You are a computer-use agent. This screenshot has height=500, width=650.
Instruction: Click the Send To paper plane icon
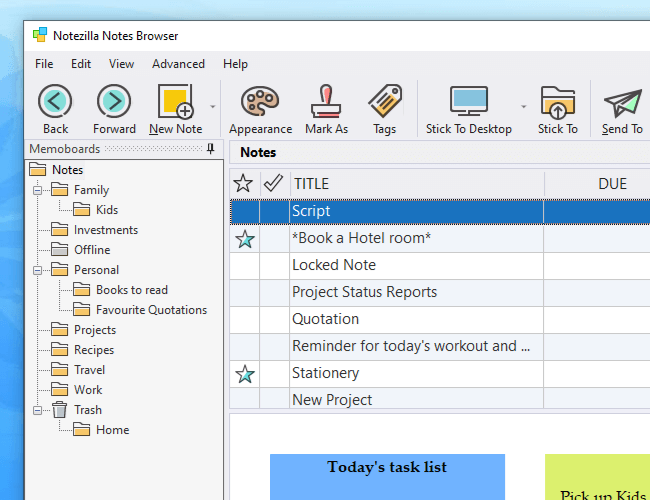click(622, 102)
